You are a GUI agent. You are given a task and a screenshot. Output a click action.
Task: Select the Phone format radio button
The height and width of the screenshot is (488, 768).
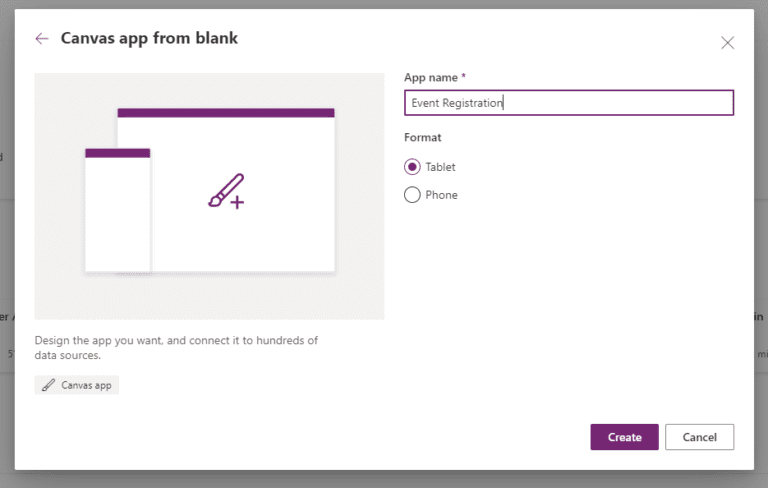tap(412, 195)
